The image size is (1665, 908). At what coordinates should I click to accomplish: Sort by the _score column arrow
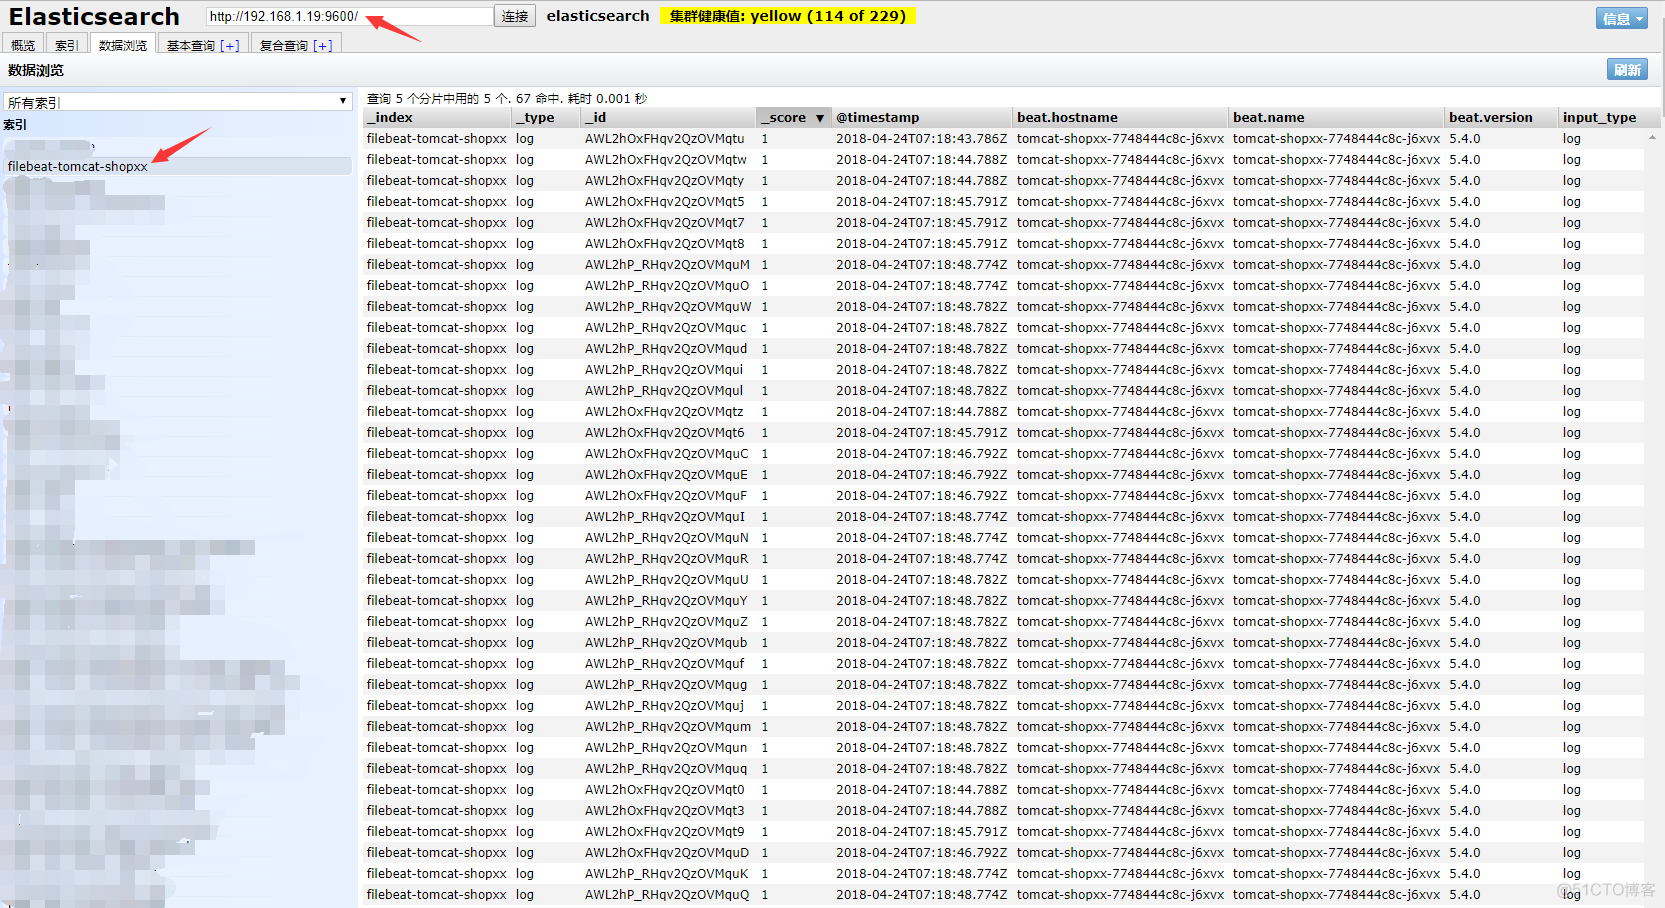coord(820,118)
